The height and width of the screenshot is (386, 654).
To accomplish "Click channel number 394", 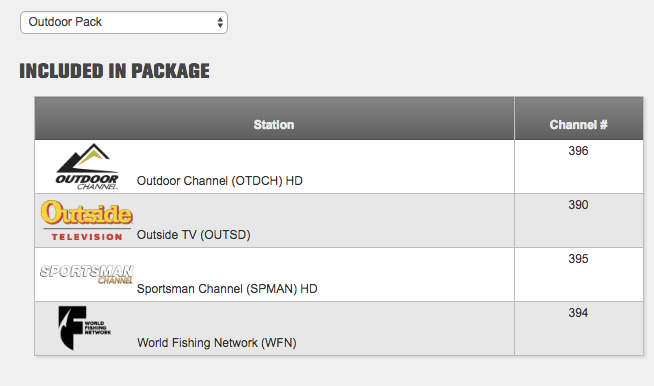I will click(578, 313).
